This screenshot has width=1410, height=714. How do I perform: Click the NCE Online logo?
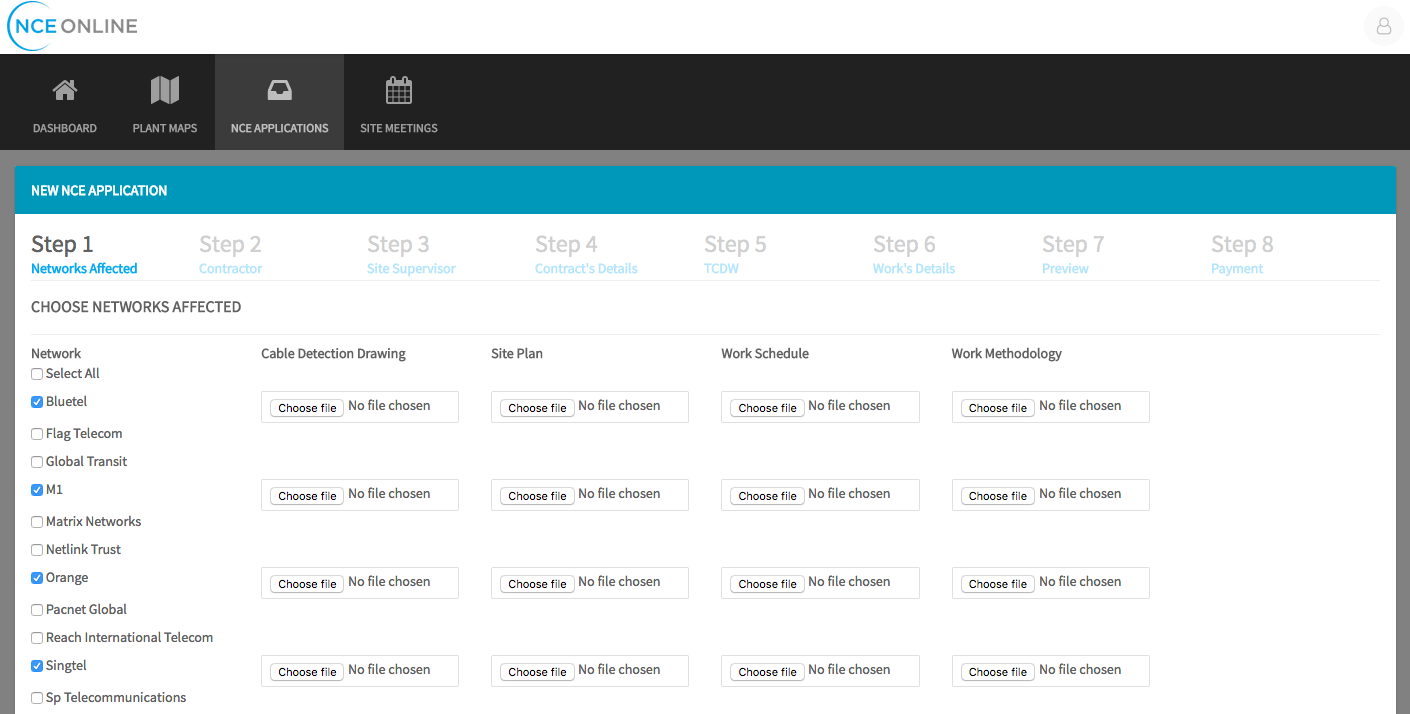[73, 27]
